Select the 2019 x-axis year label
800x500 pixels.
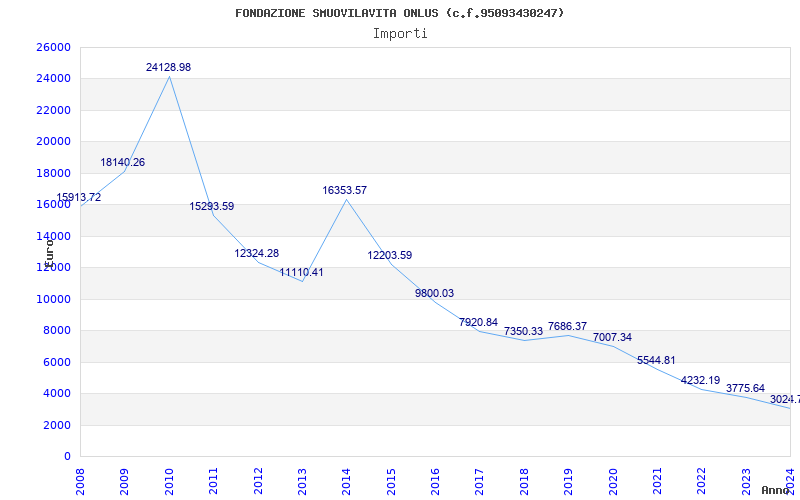point(568,480)
